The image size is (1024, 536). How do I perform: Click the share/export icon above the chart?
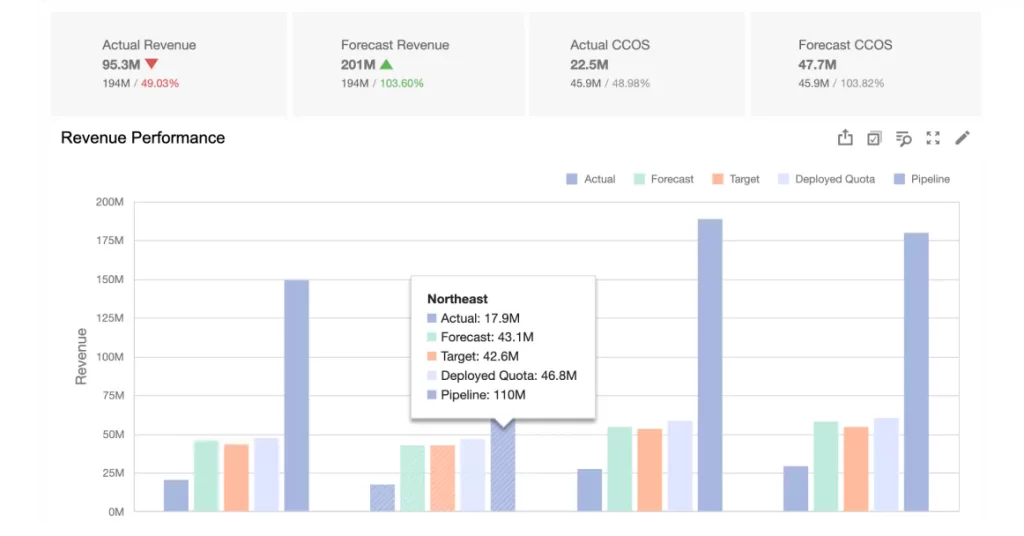(x=845, y=138)
